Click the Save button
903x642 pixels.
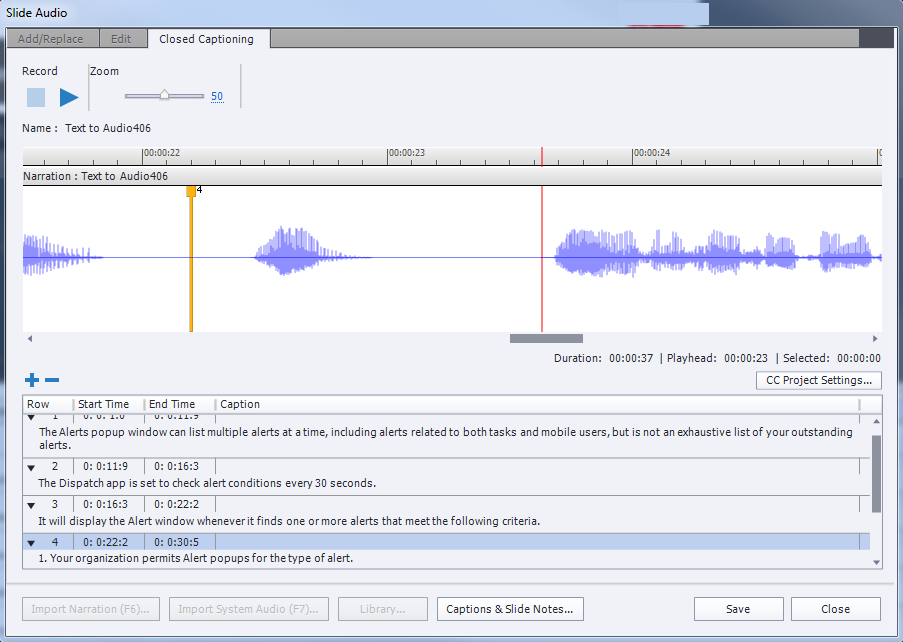tap(738, 609)
